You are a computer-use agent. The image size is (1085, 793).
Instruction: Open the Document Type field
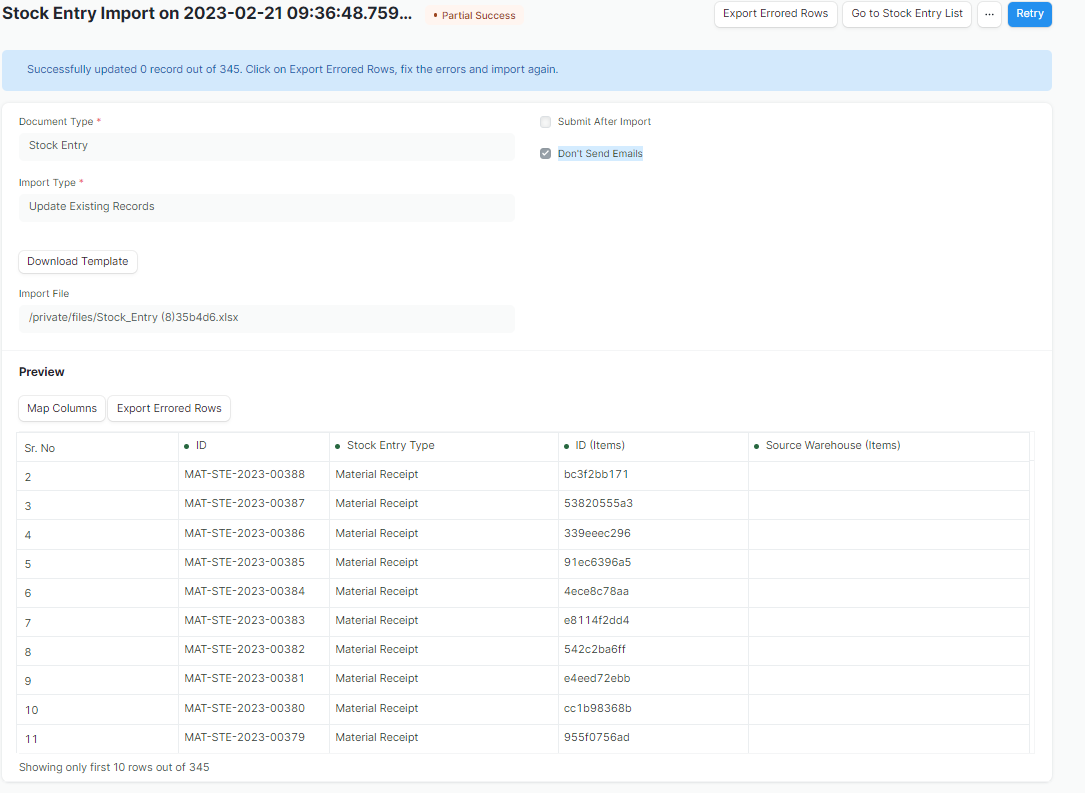pos(267,146)
